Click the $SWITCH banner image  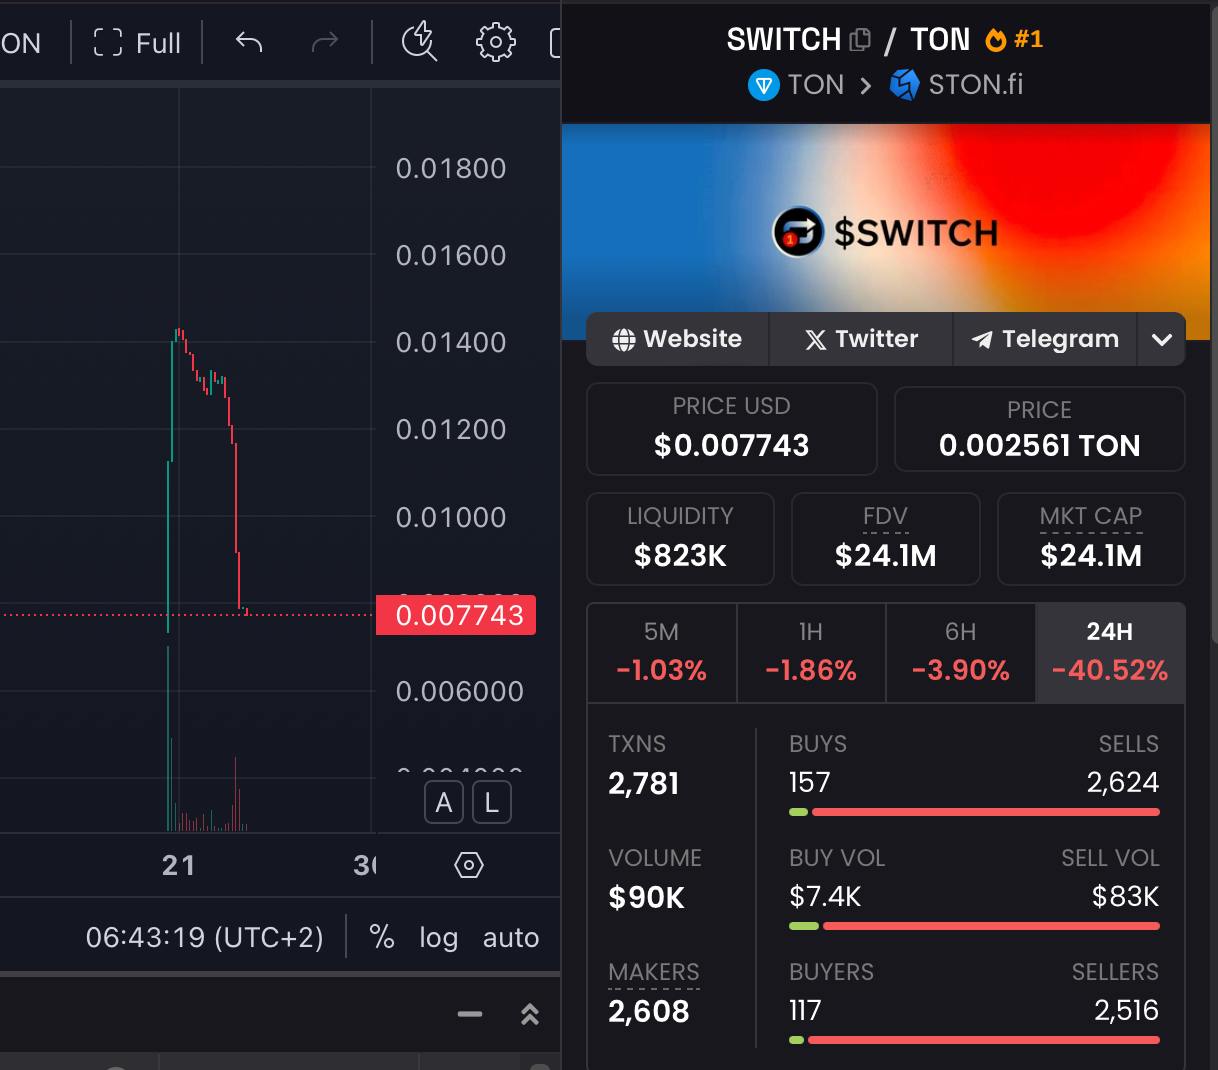coord(886,232)
